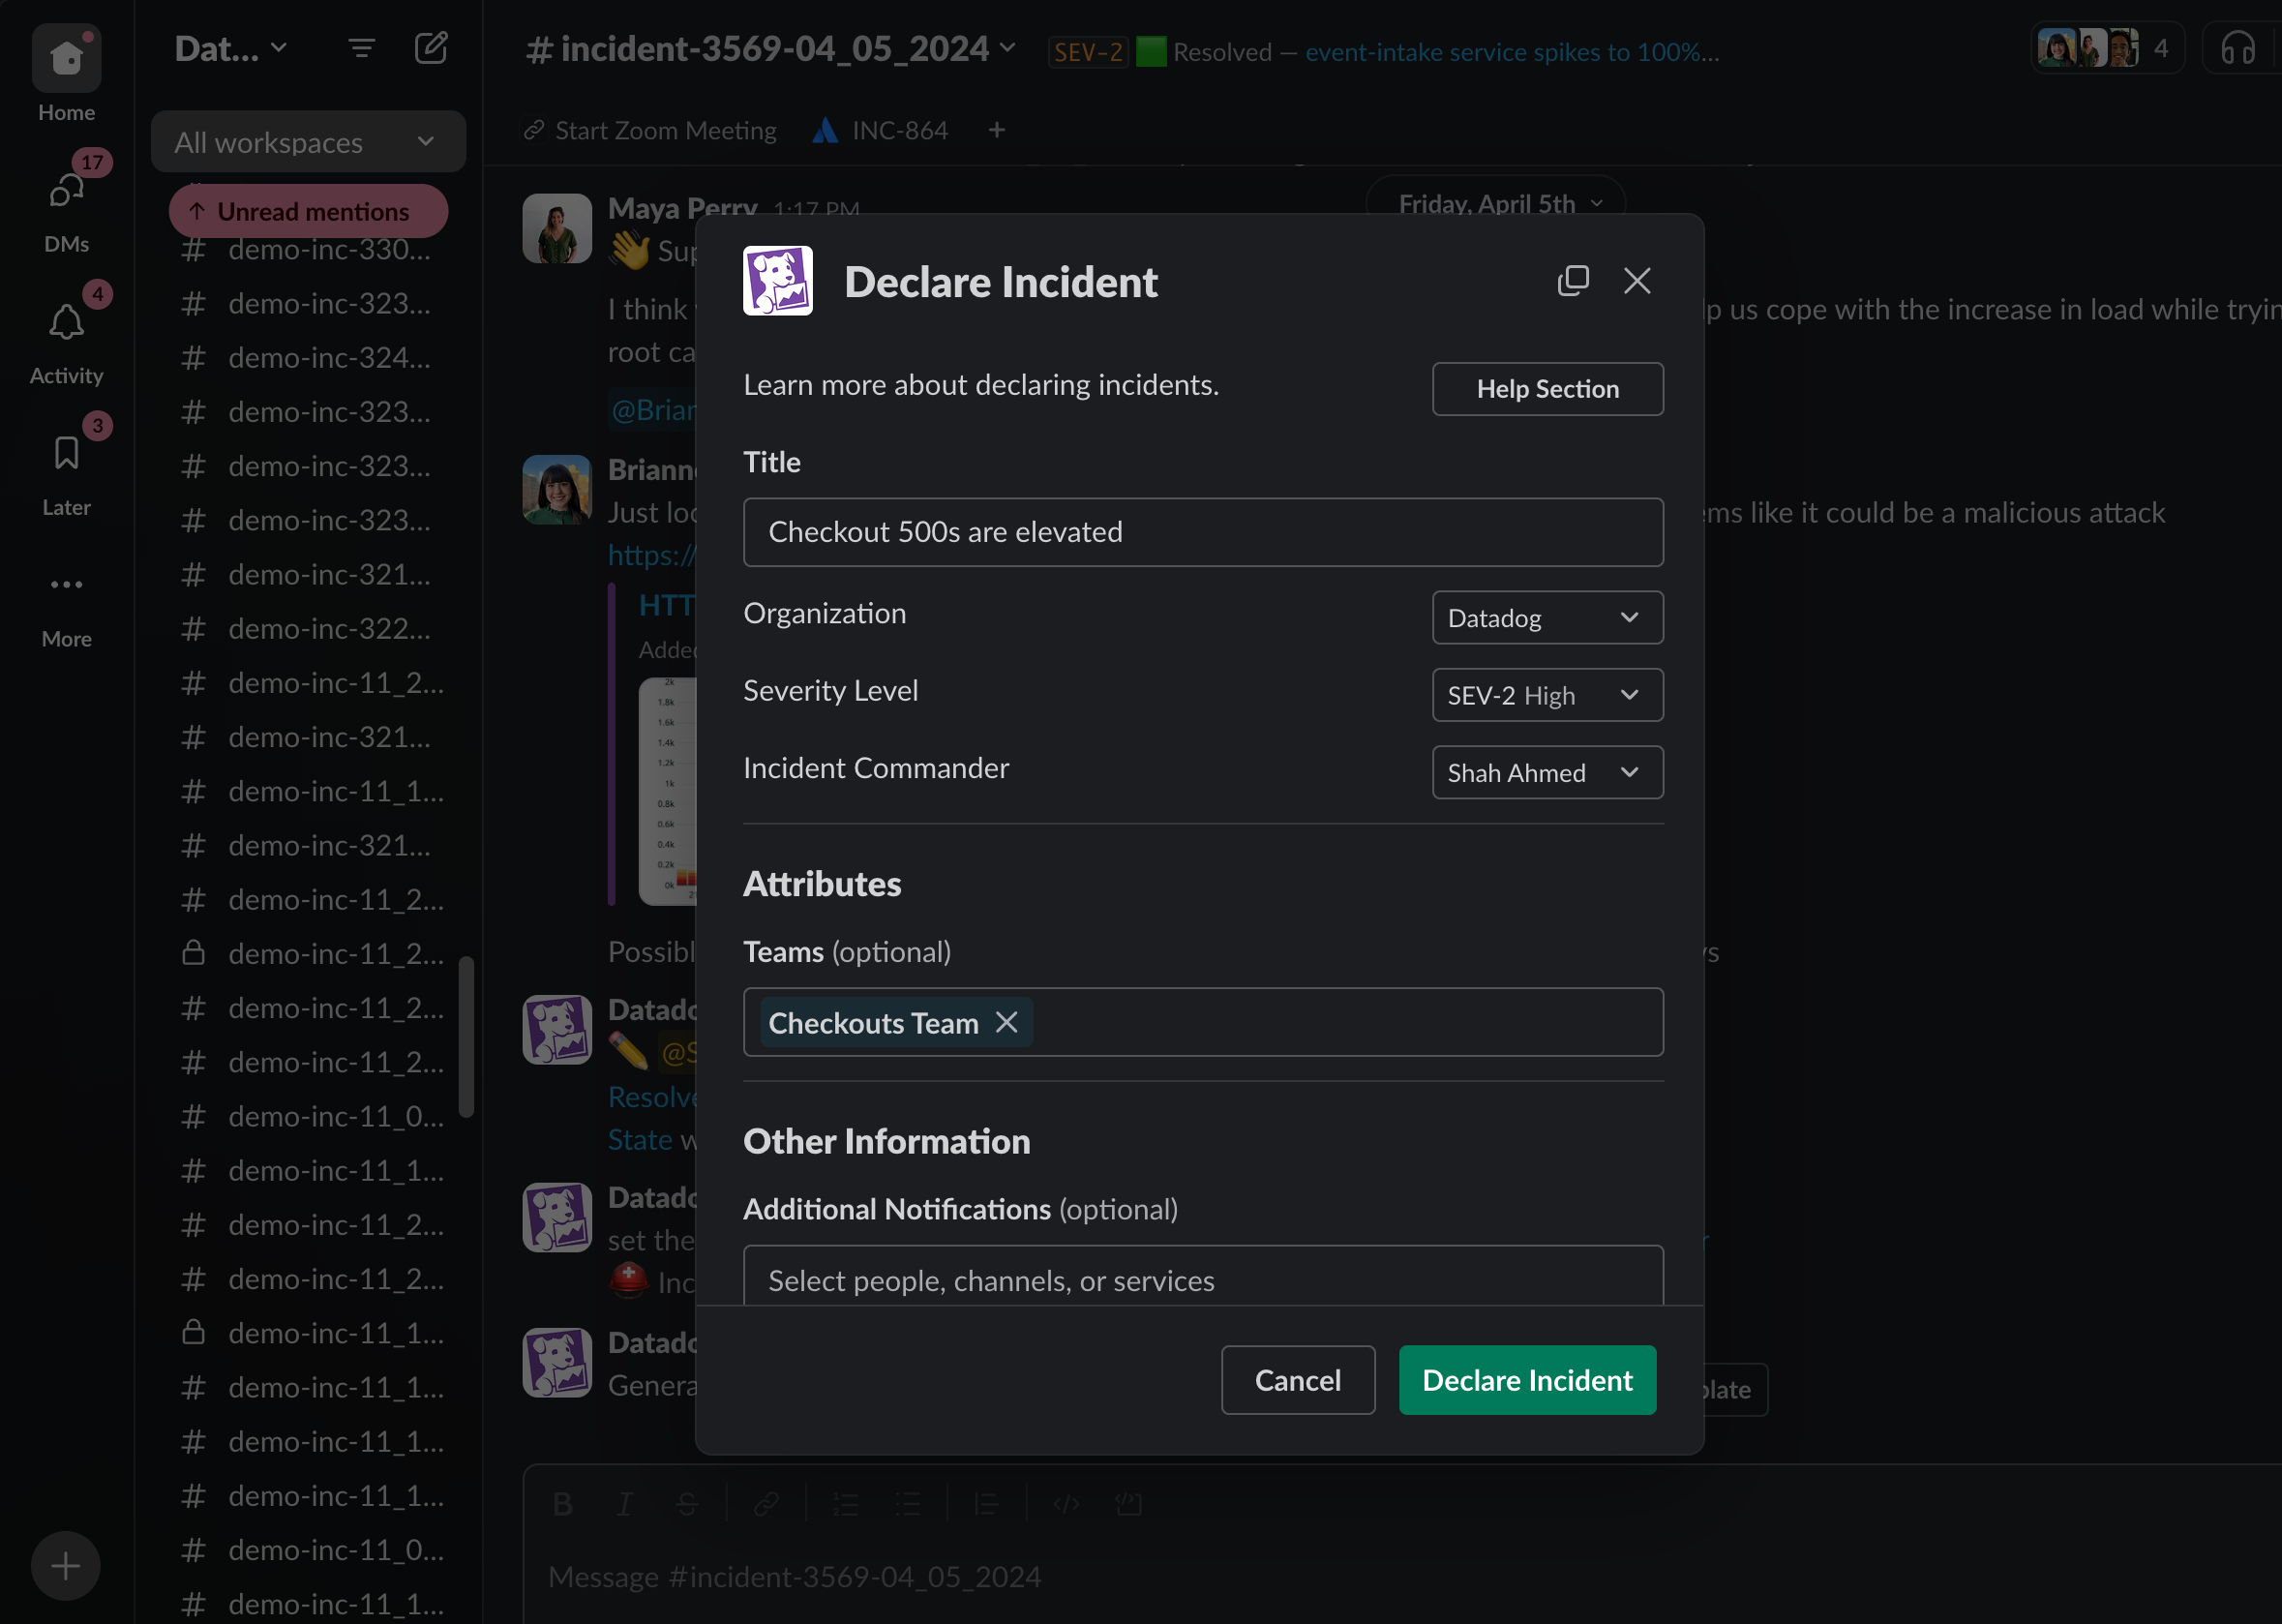Open the Activity panel
The image size is (2282, 1624).
click(65, 322)
